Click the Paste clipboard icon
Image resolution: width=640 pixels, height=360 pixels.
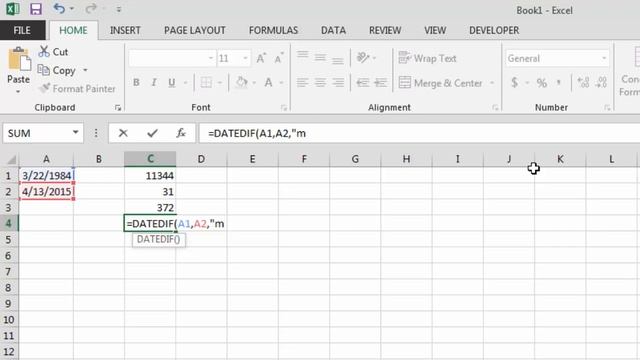19,60
